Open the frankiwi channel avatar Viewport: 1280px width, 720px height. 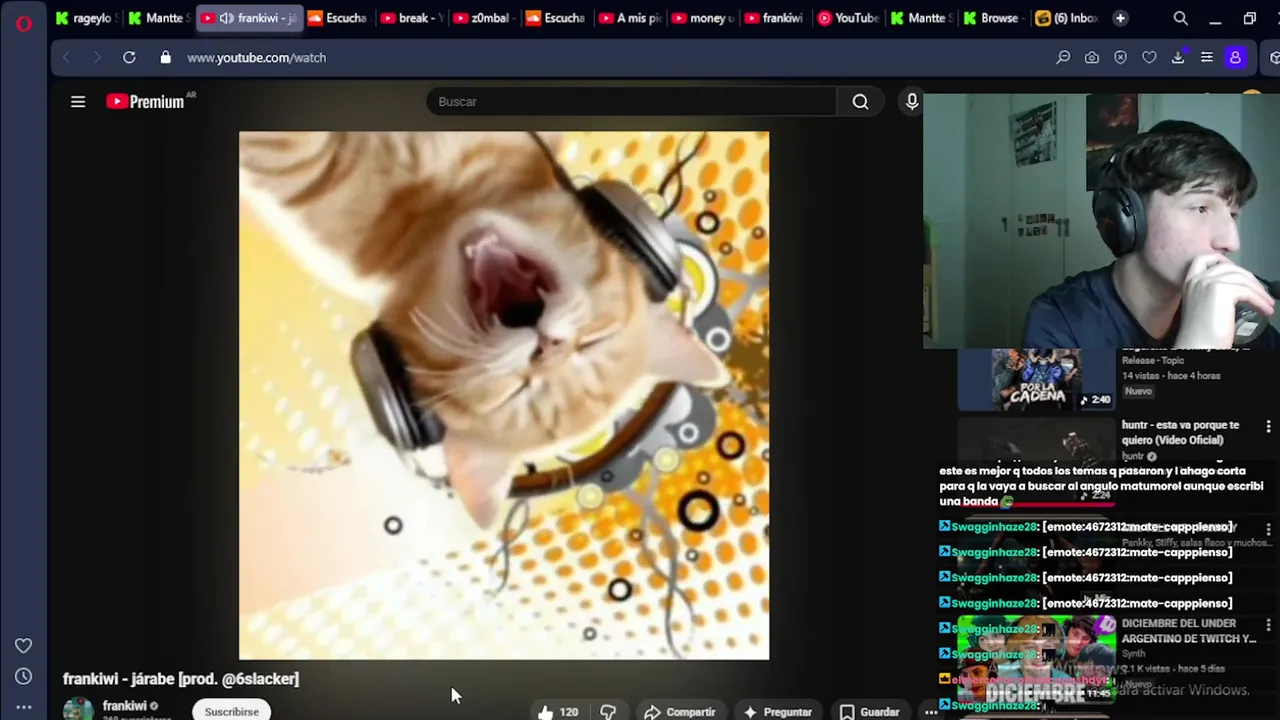78,709
